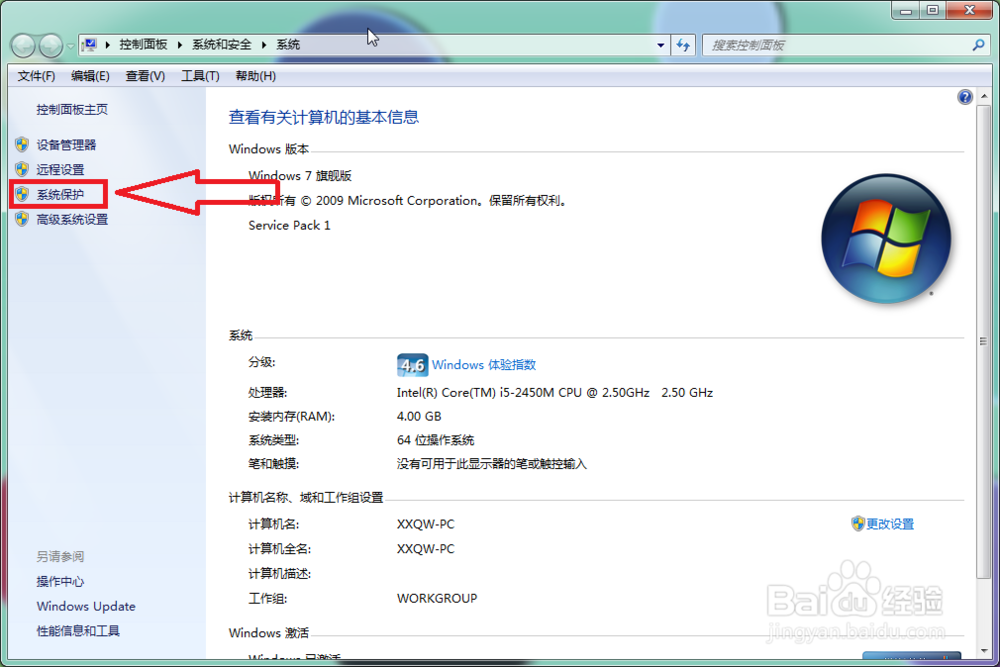
Task: Open 远程设置 from the sidebar
Action: (61, 170)
